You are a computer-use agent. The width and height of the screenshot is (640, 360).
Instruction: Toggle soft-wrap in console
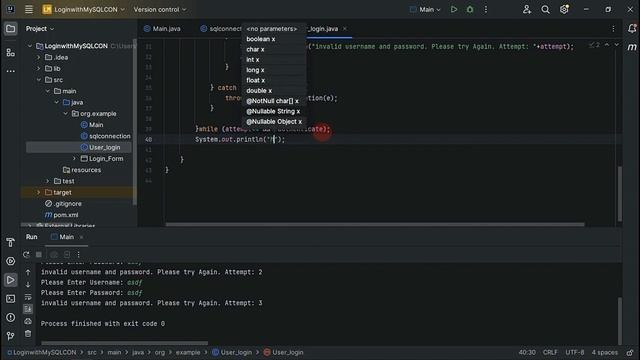[x=28, y=297]
